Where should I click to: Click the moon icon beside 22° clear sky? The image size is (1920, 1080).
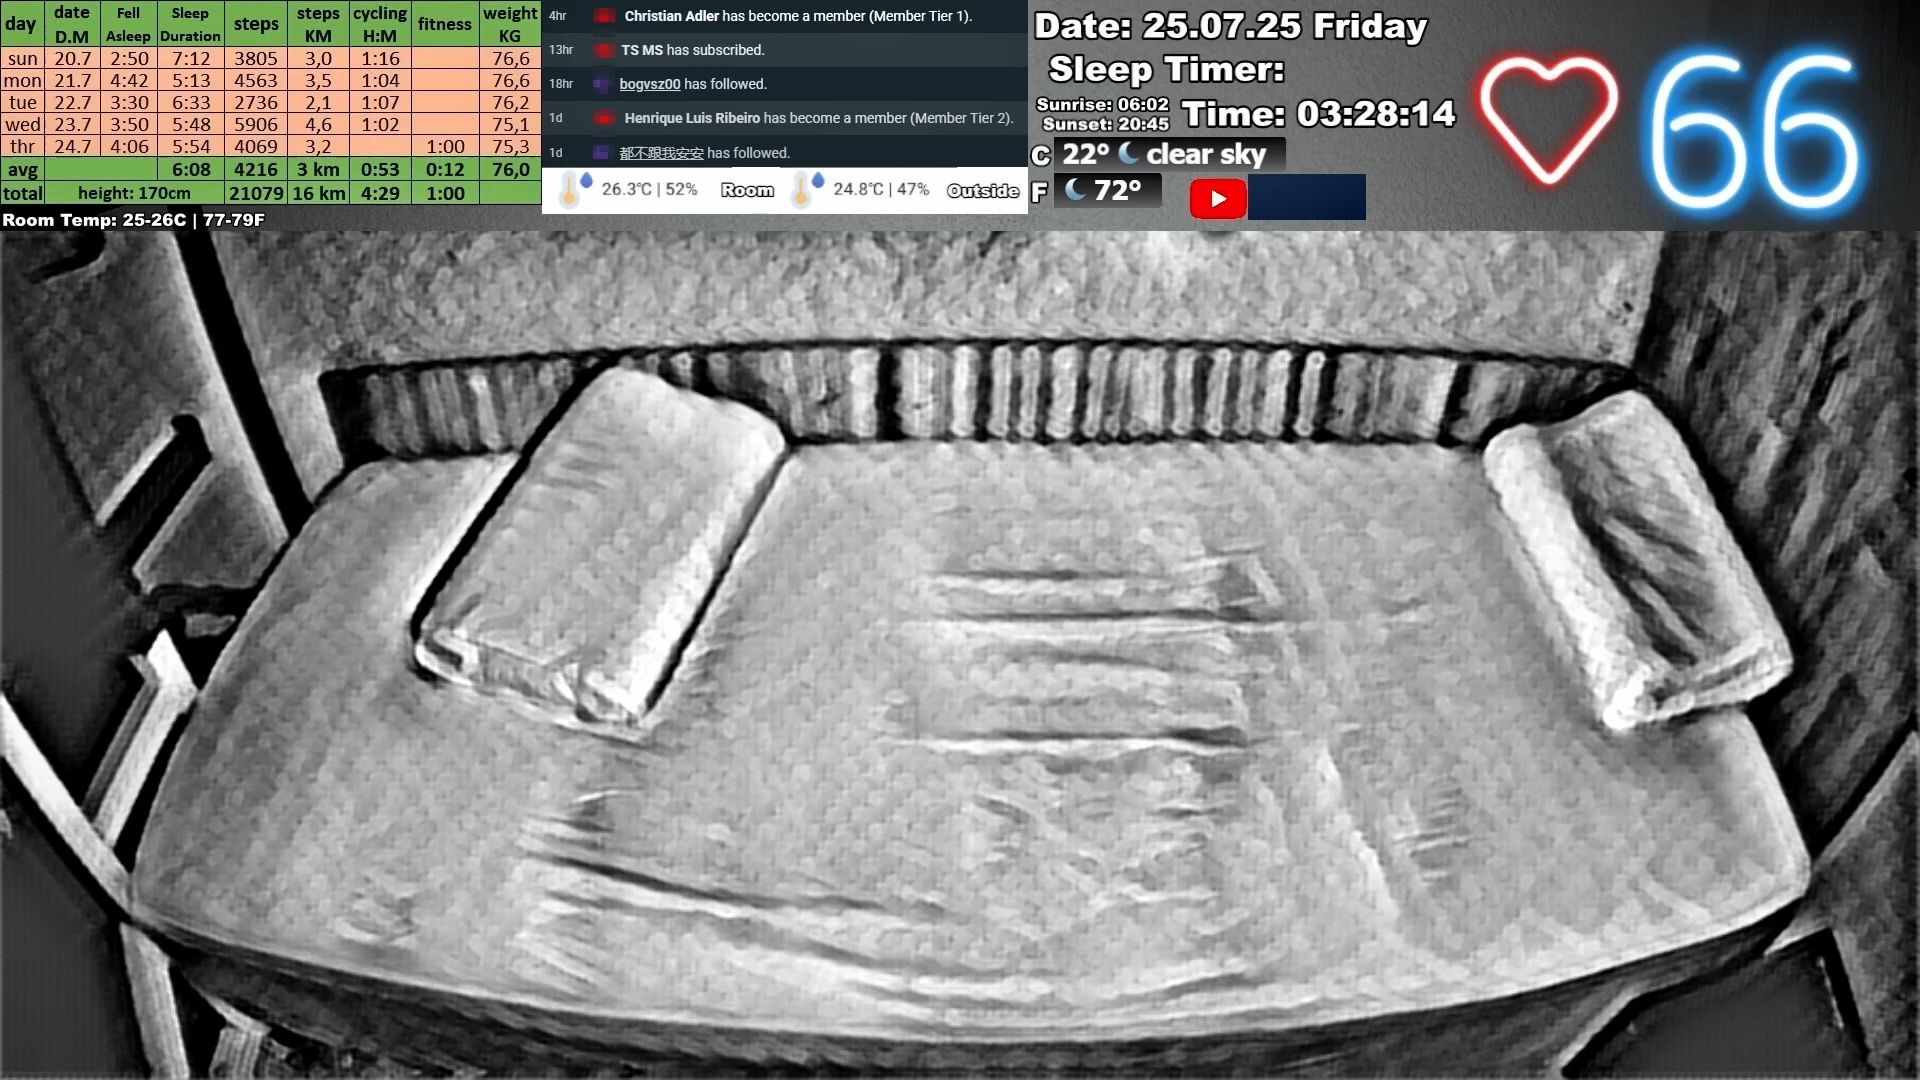point(1128,153)
